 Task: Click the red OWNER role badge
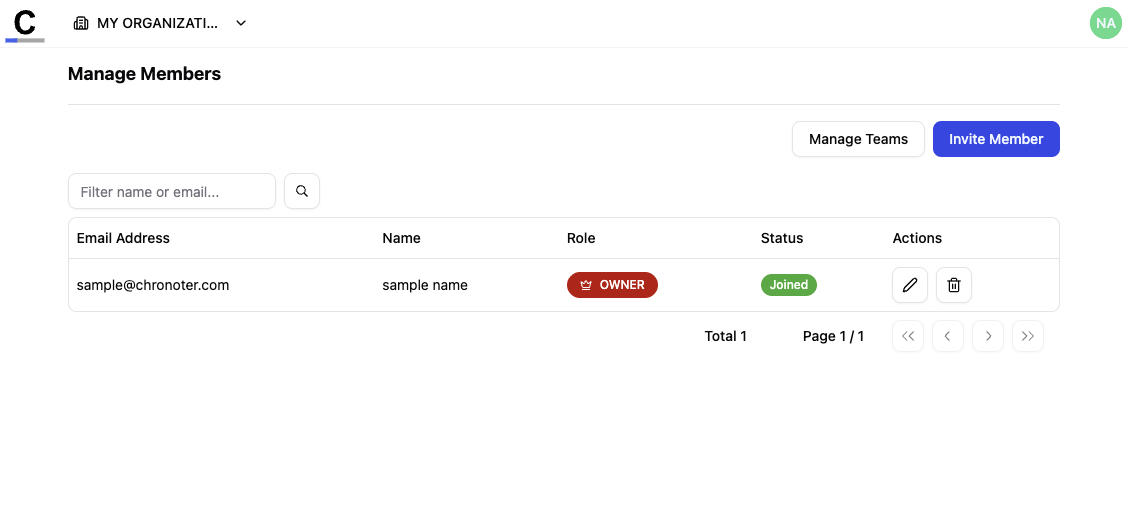click(612, 285)
